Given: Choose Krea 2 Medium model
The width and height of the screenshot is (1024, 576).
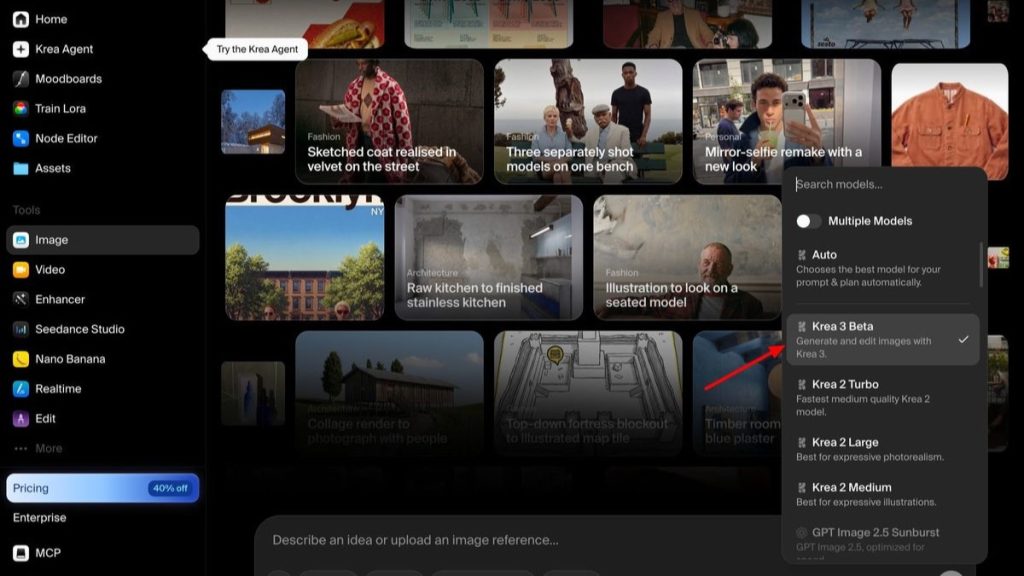Looking at the screenshot, I should 883,494.
